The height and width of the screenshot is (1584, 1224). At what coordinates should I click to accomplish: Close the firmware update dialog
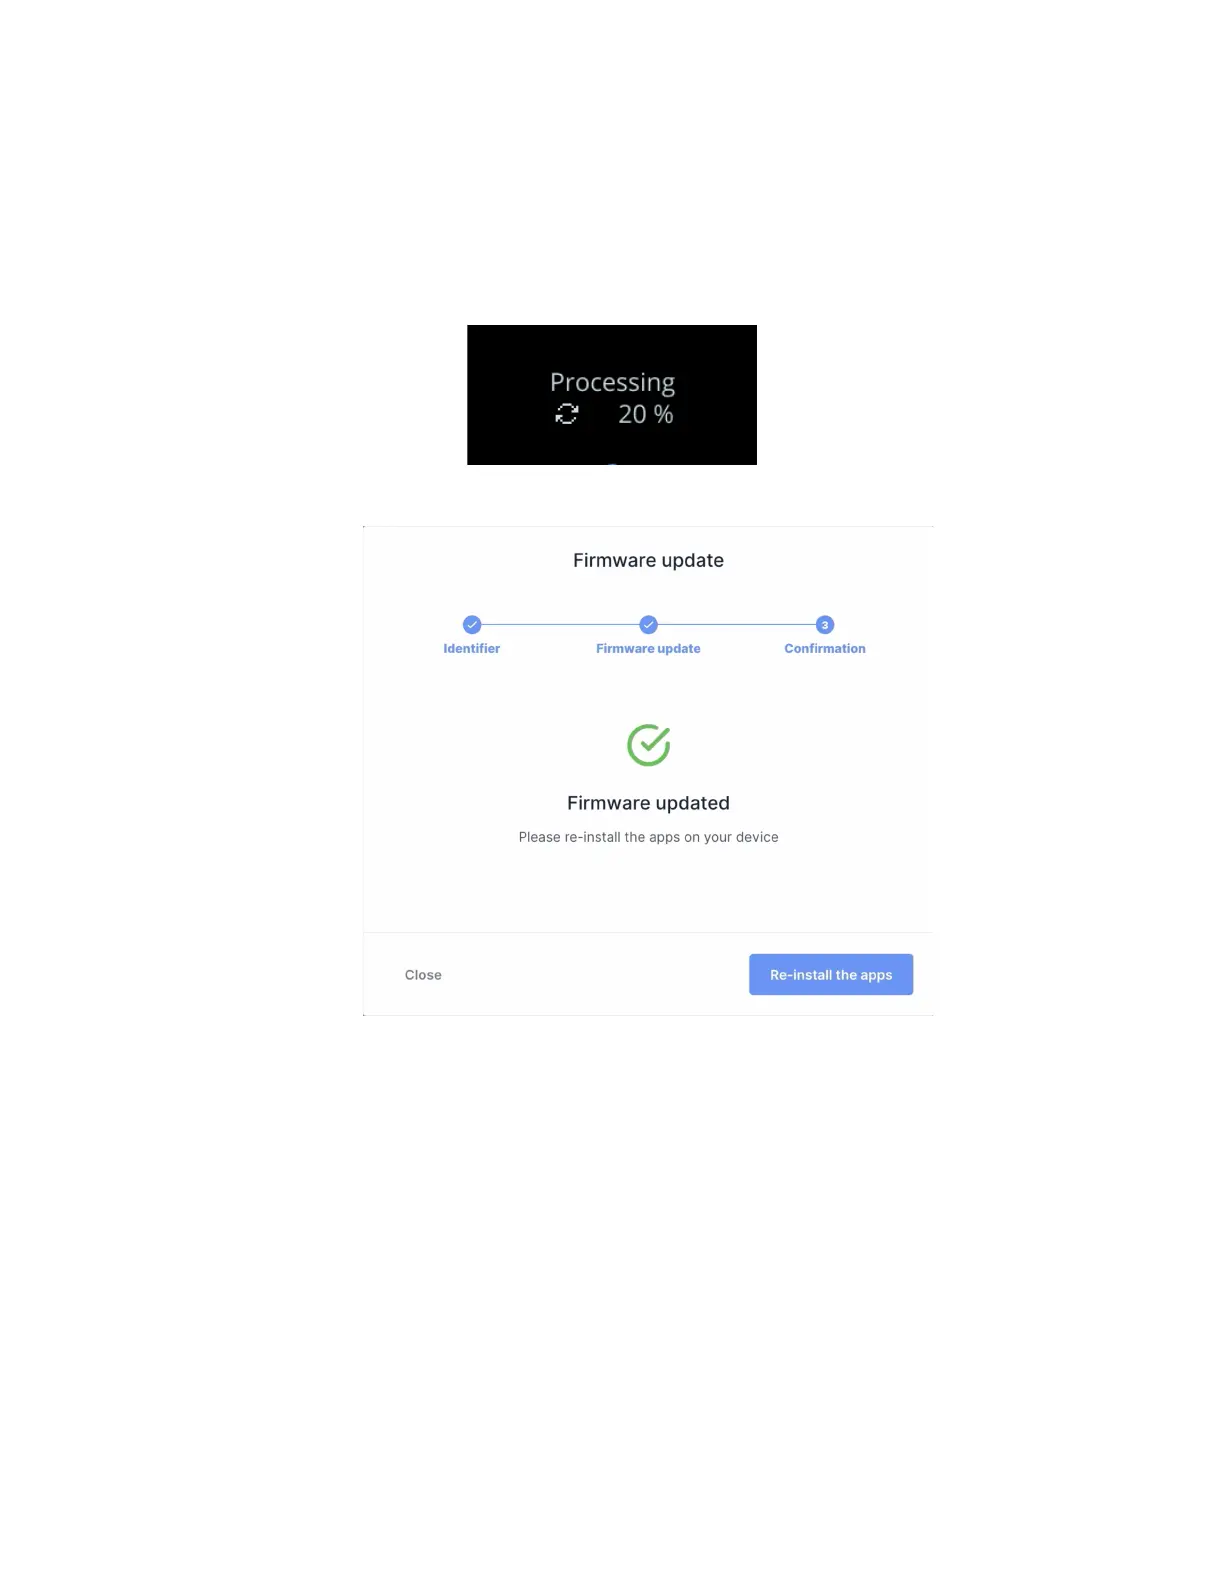(423, 975)
